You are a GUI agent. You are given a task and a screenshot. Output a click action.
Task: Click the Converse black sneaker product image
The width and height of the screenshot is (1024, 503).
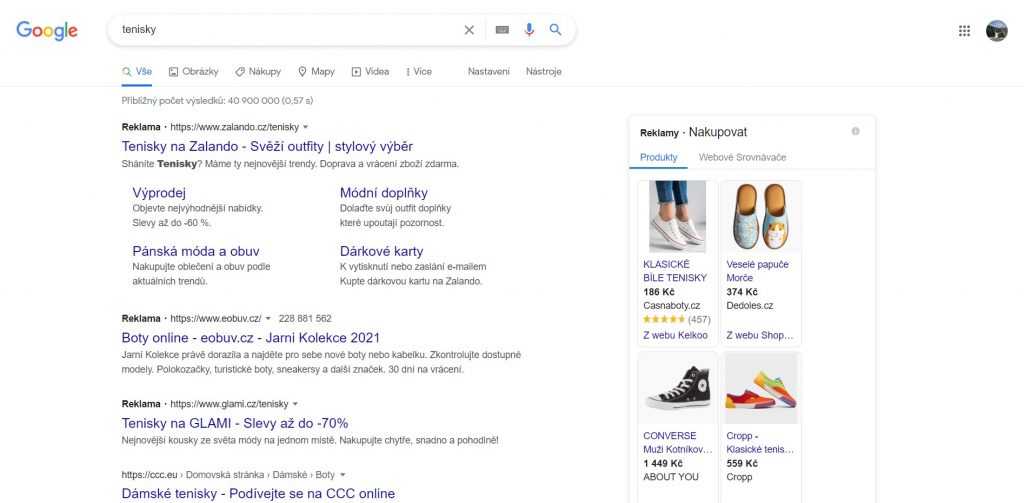tap(677, 388)
